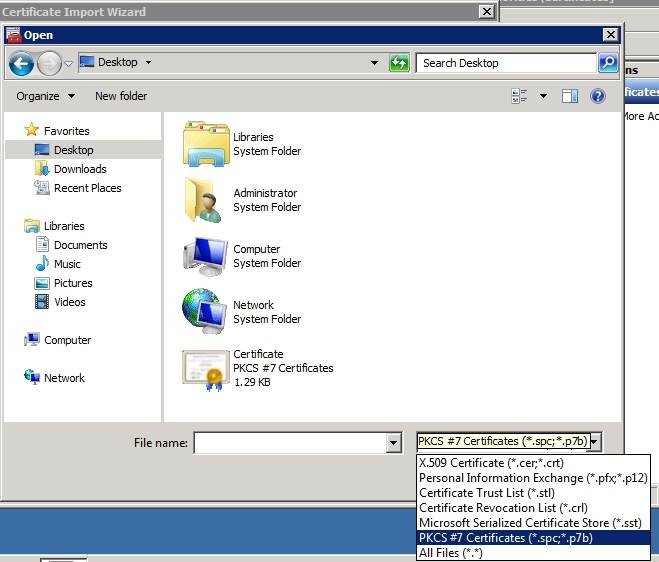The width and height of the screenshot is (659, 562).
Task: Click the Back navigation arrow
Action: [21, 63]
